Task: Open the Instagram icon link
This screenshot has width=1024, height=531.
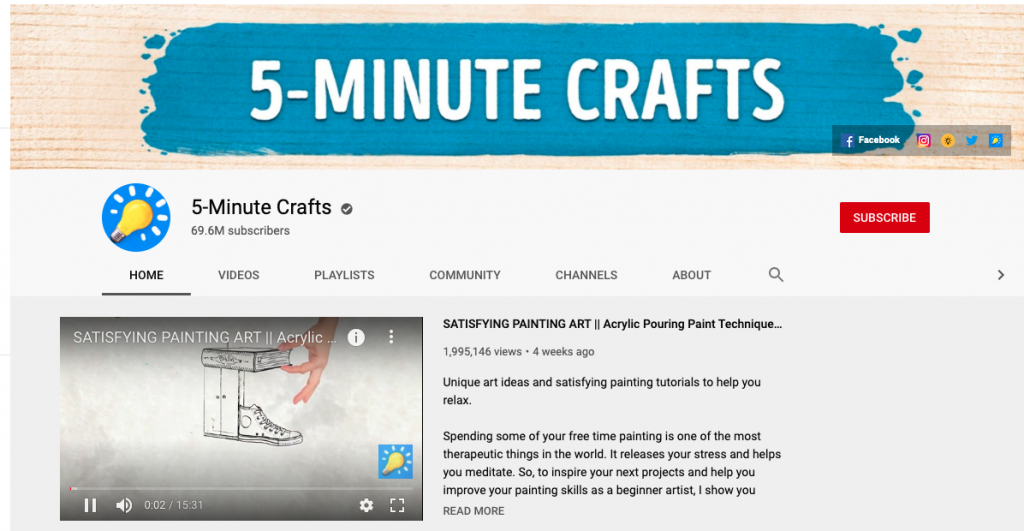Action: pyautogui.click(x=923, y=140)
